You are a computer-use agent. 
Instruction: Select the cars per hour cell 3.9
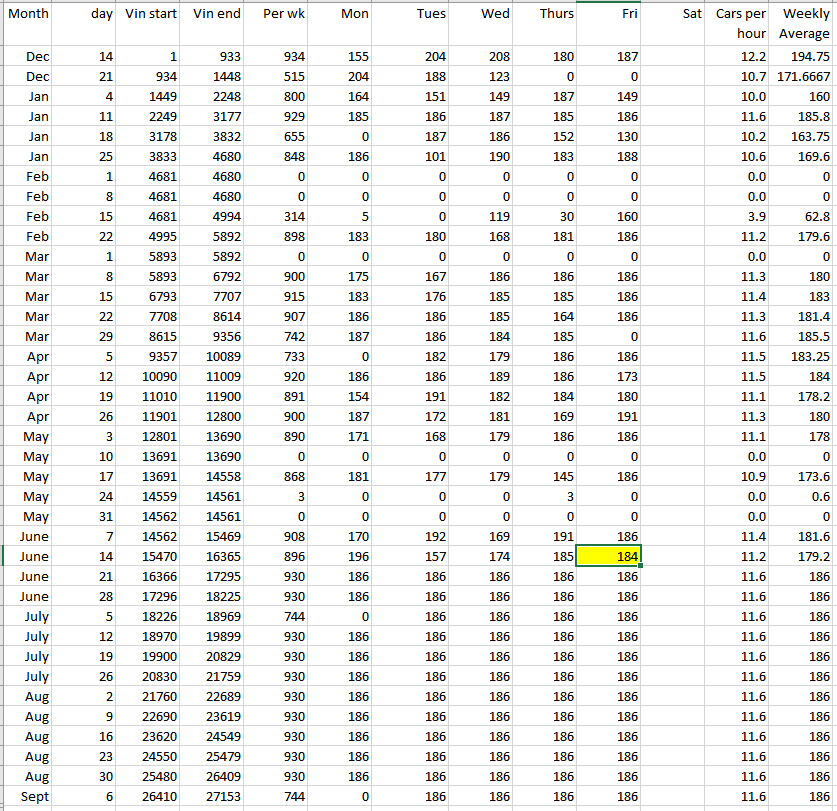(x=740, y=217)
